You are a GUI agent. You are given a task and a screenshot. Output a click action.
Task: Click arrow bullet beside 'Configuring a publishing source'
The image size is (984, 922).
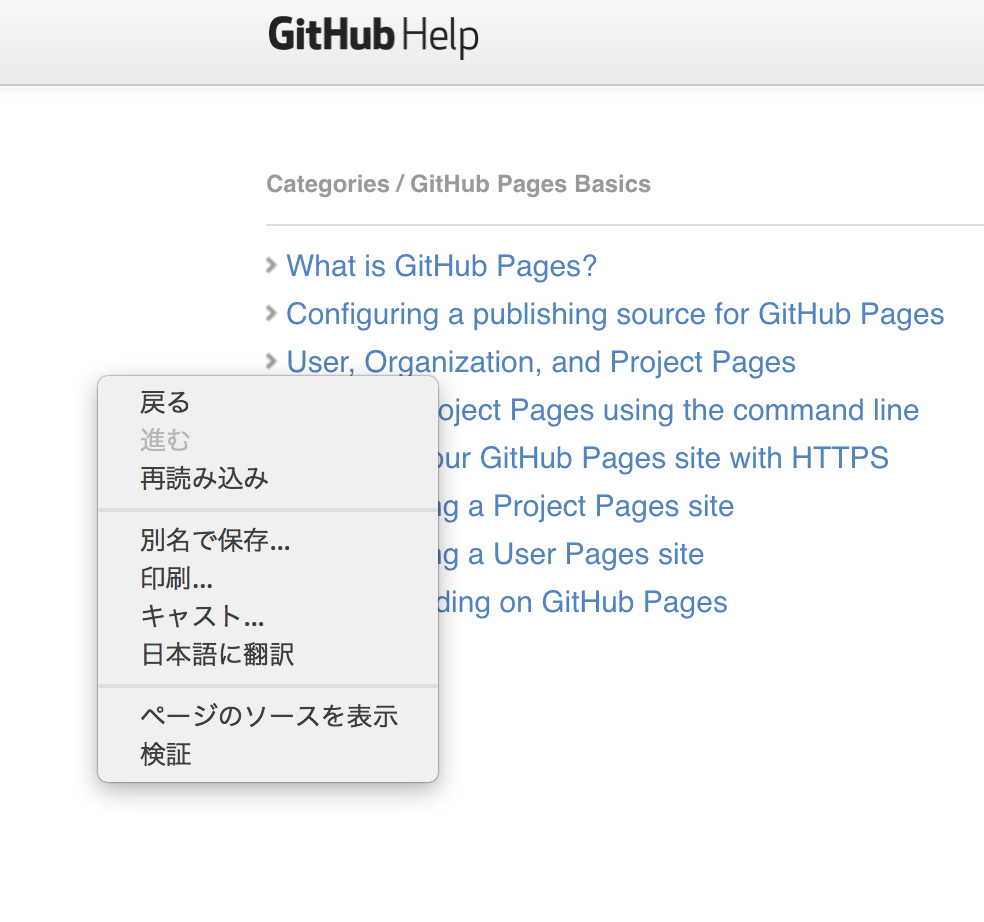pos(271,313)
